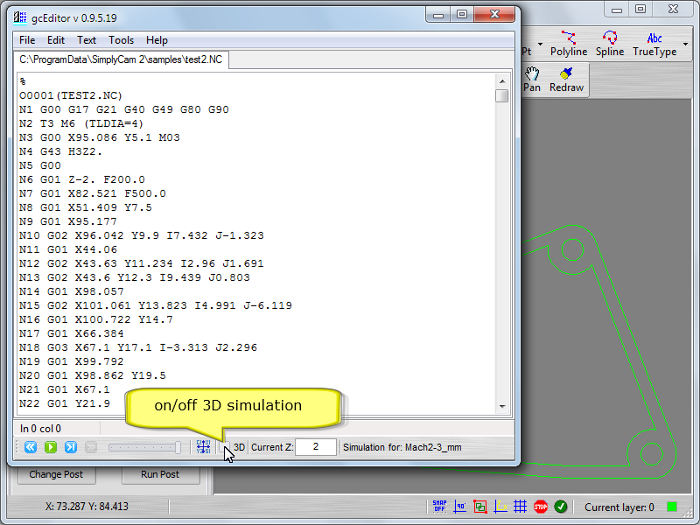Click the Redraw tool

tap(566, 80)
